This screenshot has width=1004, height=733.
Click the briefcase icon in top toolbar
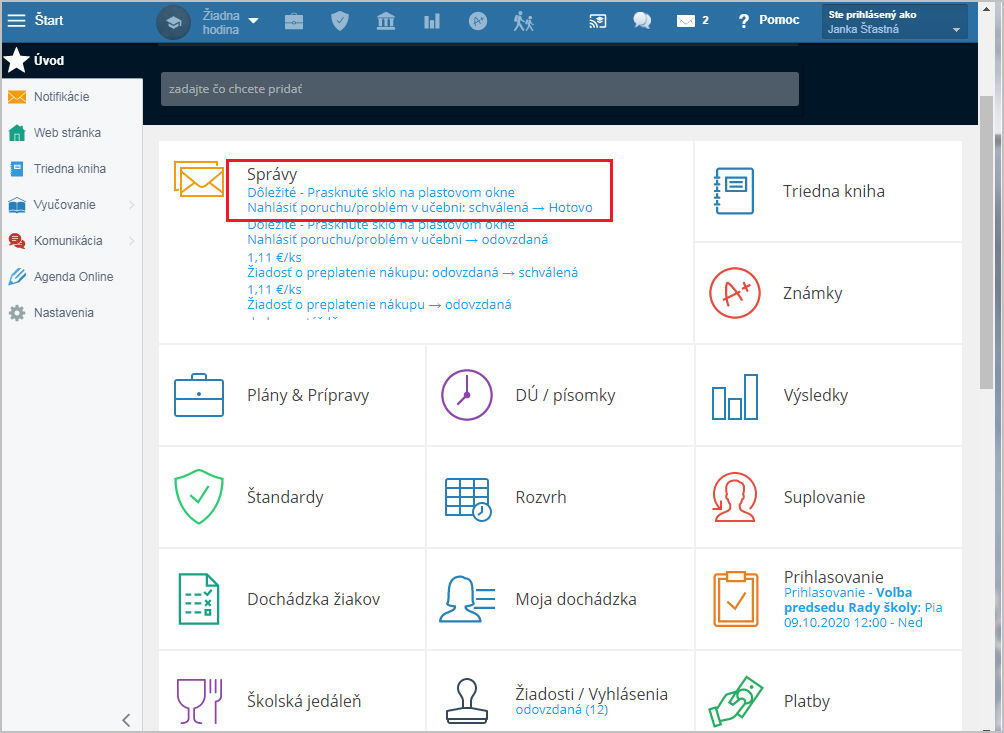click(x=294, y=21)
